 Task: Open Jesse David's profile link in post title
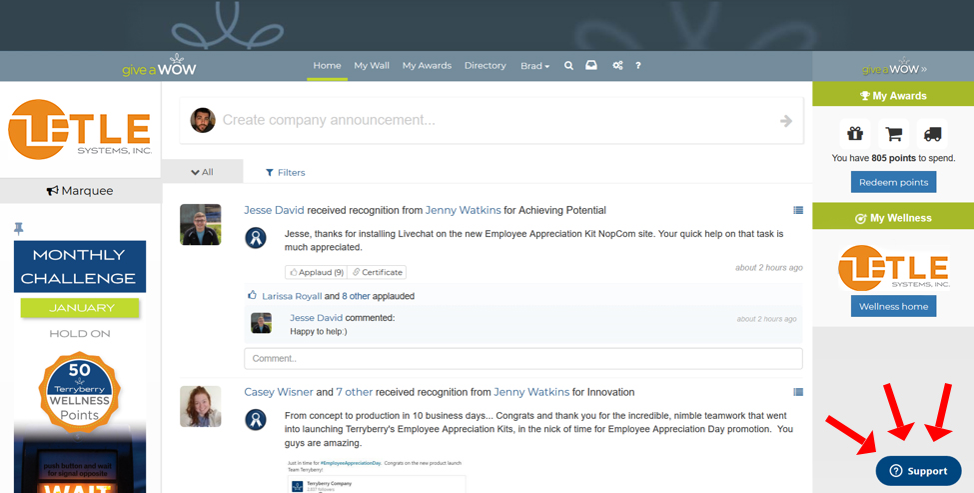pos(274,210)
